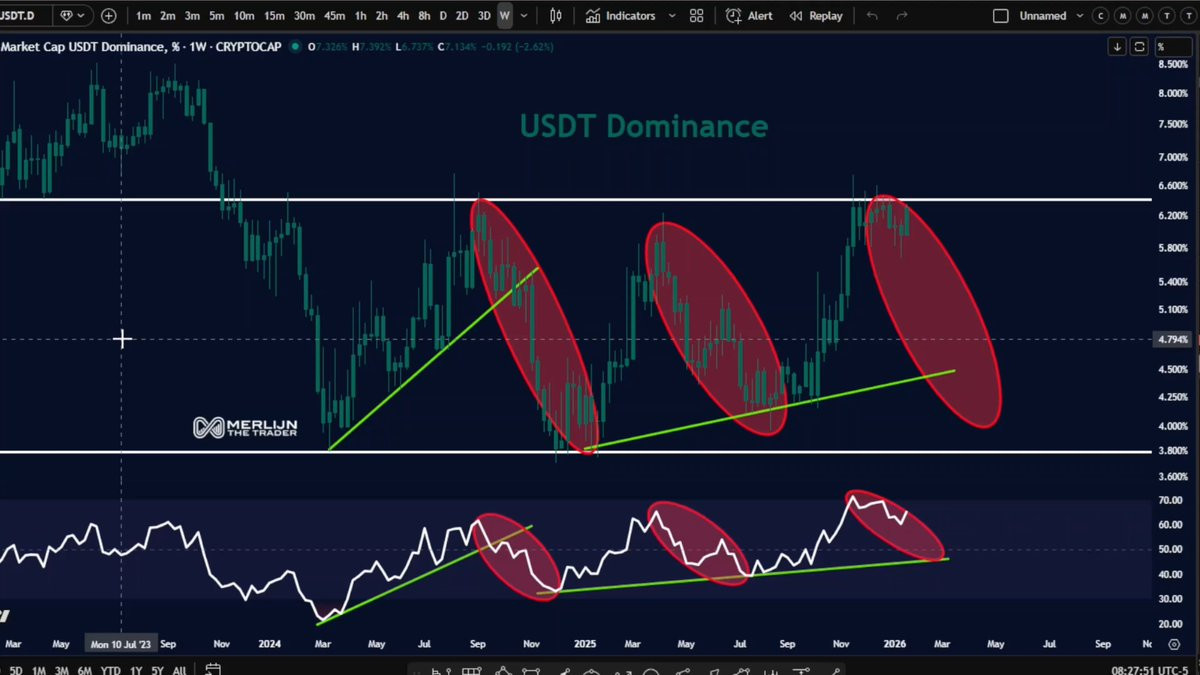This screenshot has width=1200, height=675.
Task: Click the add symbol plus icon
Action: 108,16
